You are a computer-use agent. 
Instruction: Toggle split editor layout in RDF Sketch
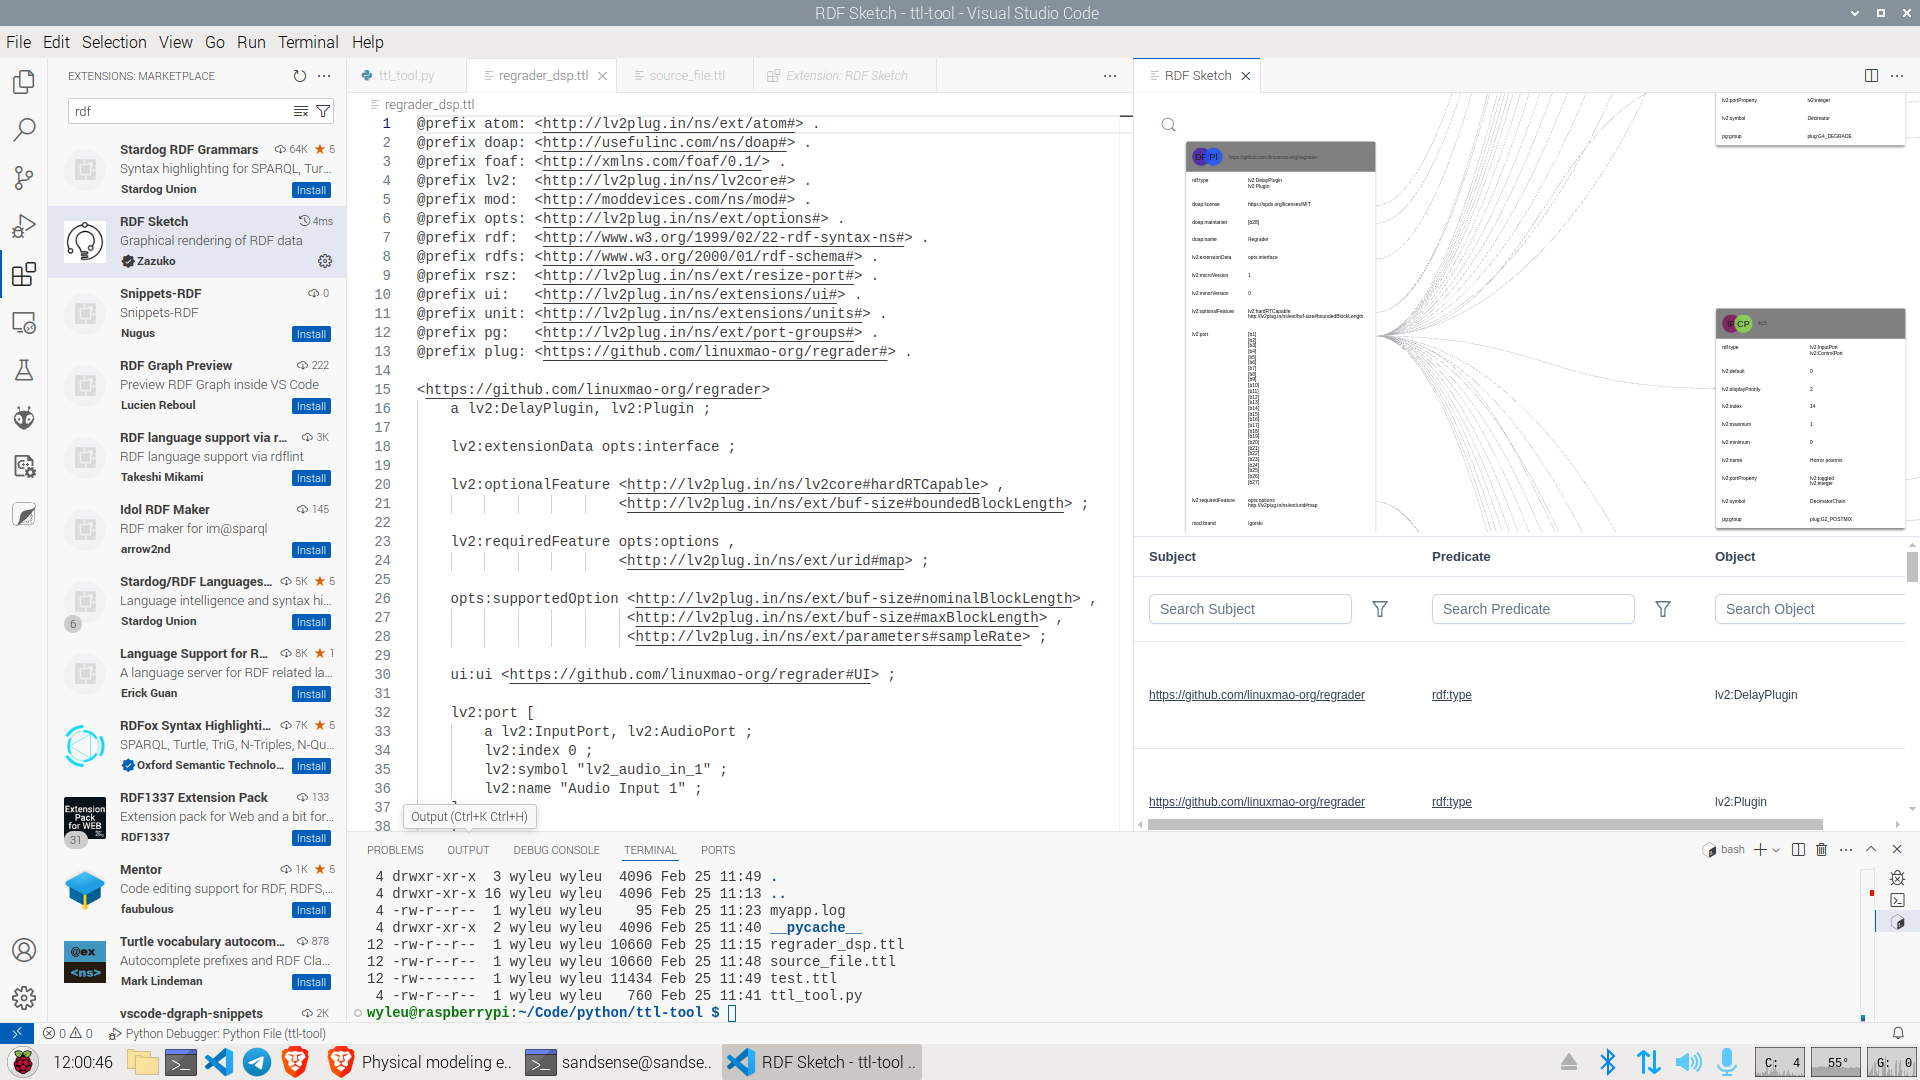click(x=1871, y=76)
